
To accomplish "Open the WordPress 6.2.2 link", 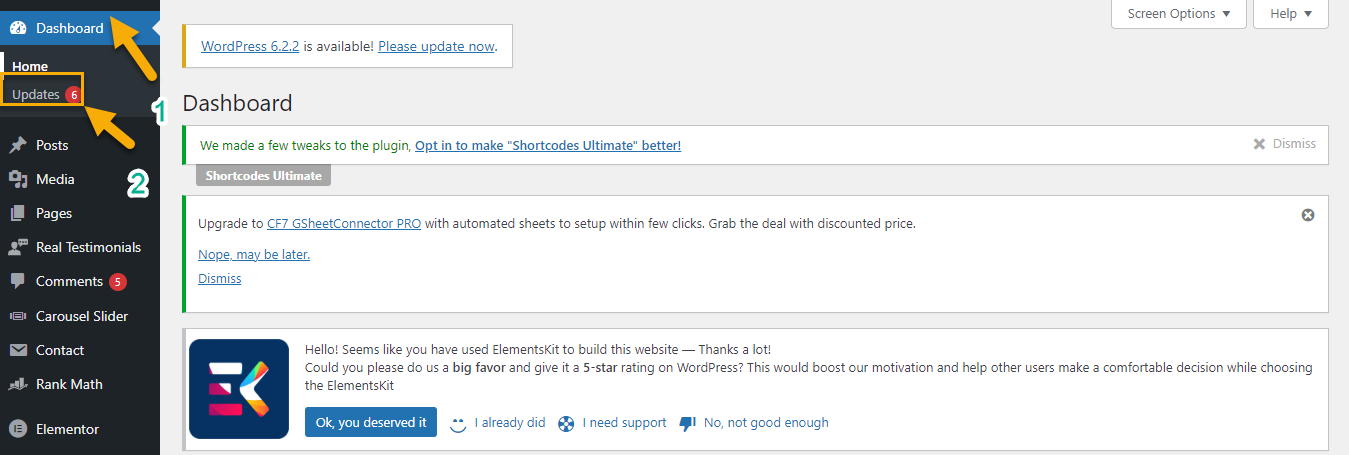I will pyautogui.click(x=250, y=46).
